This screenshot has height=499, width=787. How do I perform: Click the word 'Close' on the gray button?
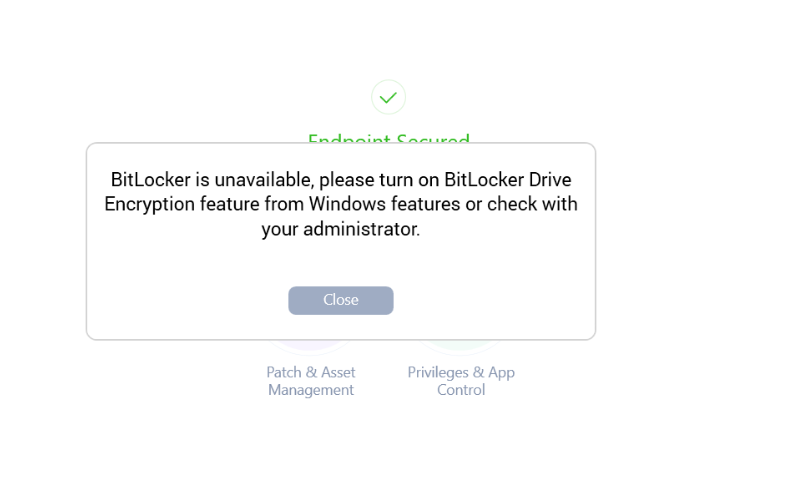tap(340, 300)
